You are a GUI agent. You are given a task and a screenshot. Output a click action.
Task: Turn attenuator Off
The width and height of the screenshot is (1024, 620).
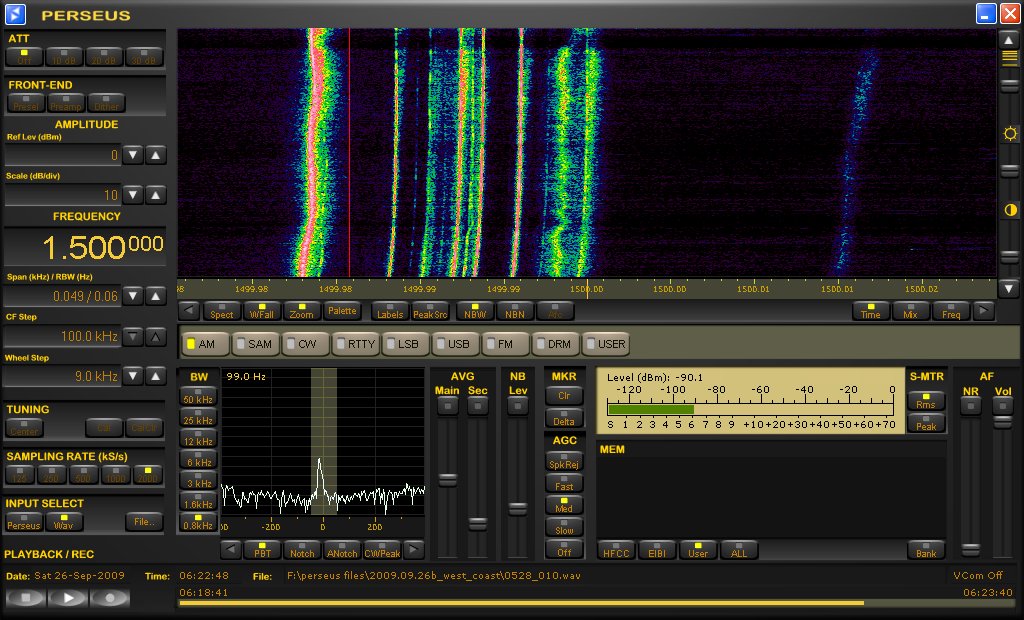point(24,57)
